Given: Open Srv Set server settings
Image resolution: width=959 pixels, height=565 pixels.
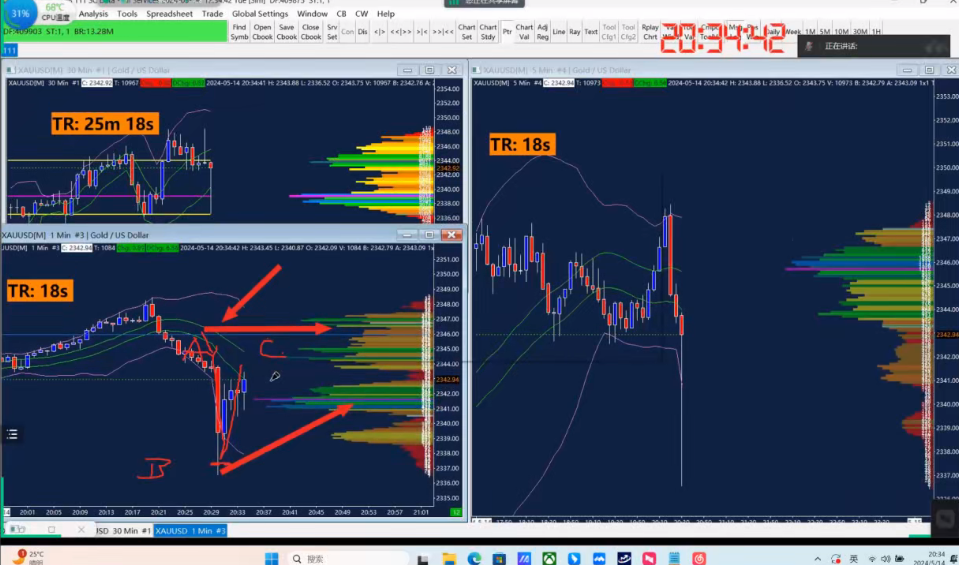Looking at the screenshot, I should [x=332, y=32].
